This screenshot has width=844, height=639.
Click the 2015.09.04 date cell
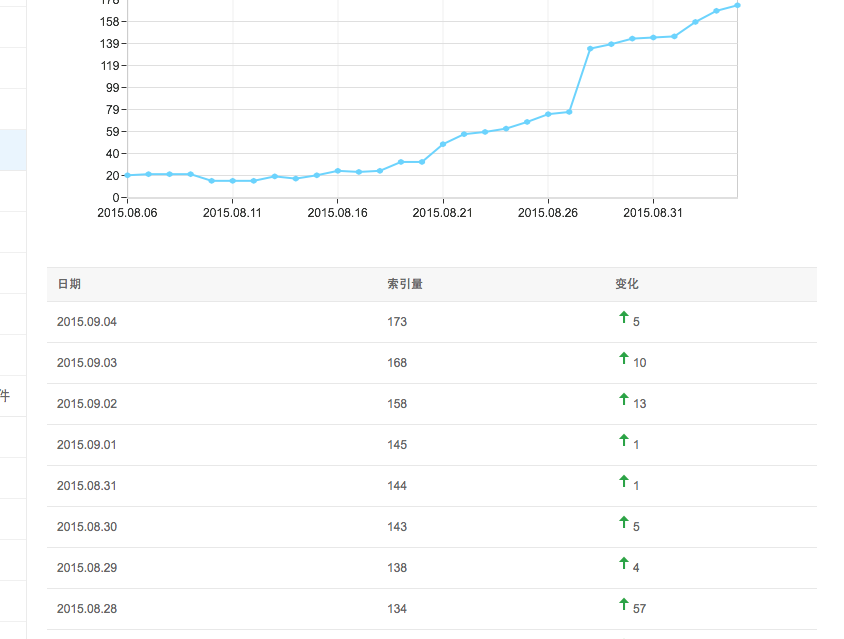(x=87, y=322)
